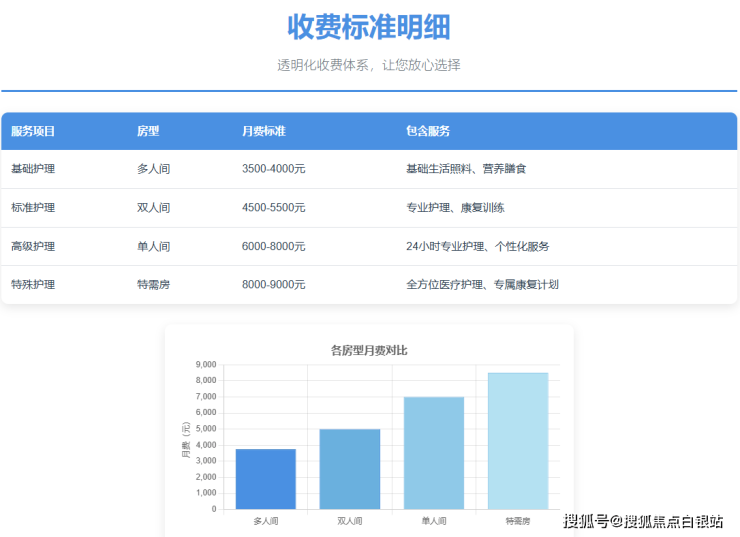Click the 透明化收费体系 subtitle text
This screenshot has height=537, width=740.
coord(368,65)
